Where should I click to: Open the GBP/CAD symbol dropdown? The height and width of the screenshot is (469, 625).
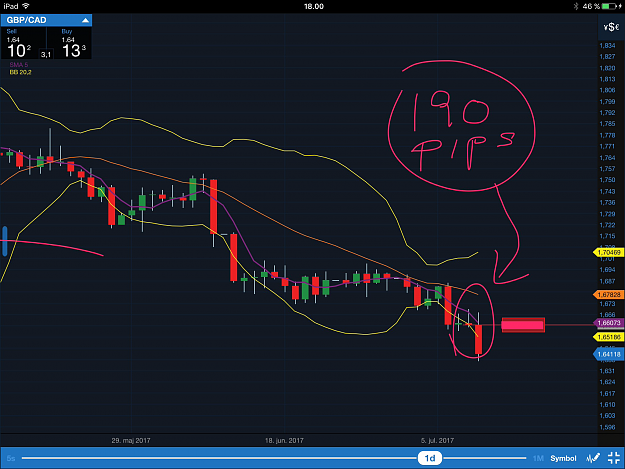coord(46,20)
